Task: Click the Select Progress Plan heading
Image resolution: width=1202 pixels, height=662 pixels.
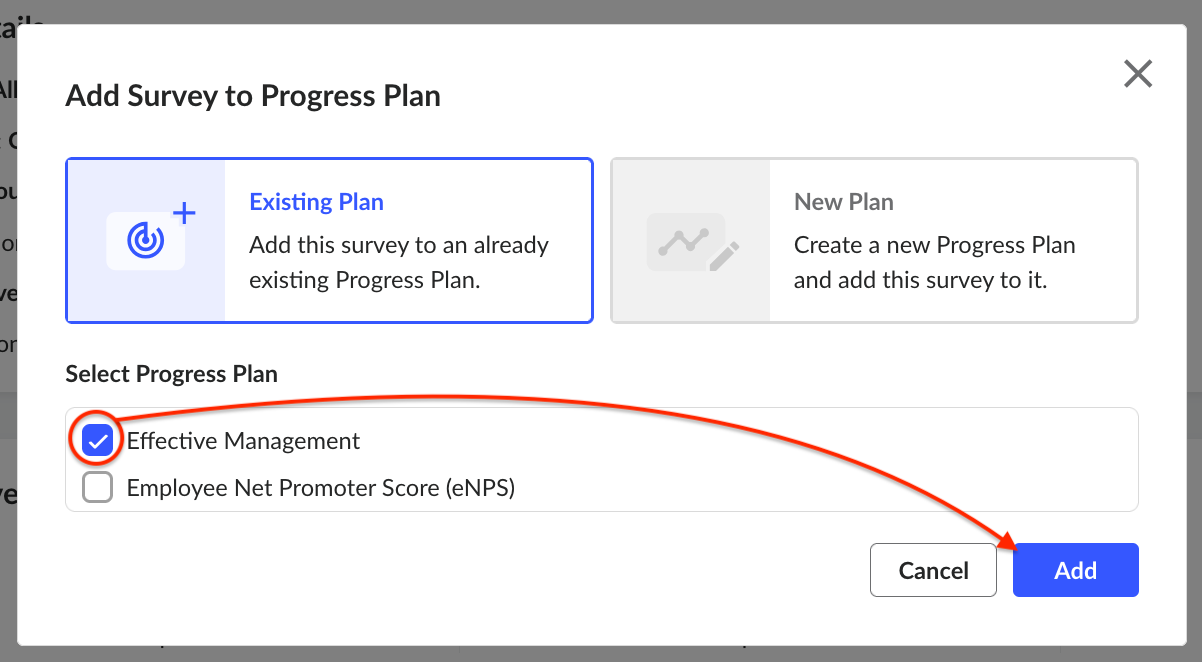Action: pos(171,374)
